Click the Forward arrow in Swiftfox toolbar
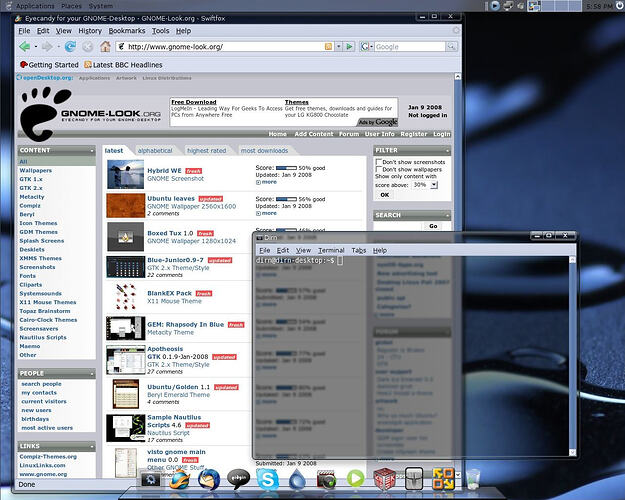 [x=47, y=47]
